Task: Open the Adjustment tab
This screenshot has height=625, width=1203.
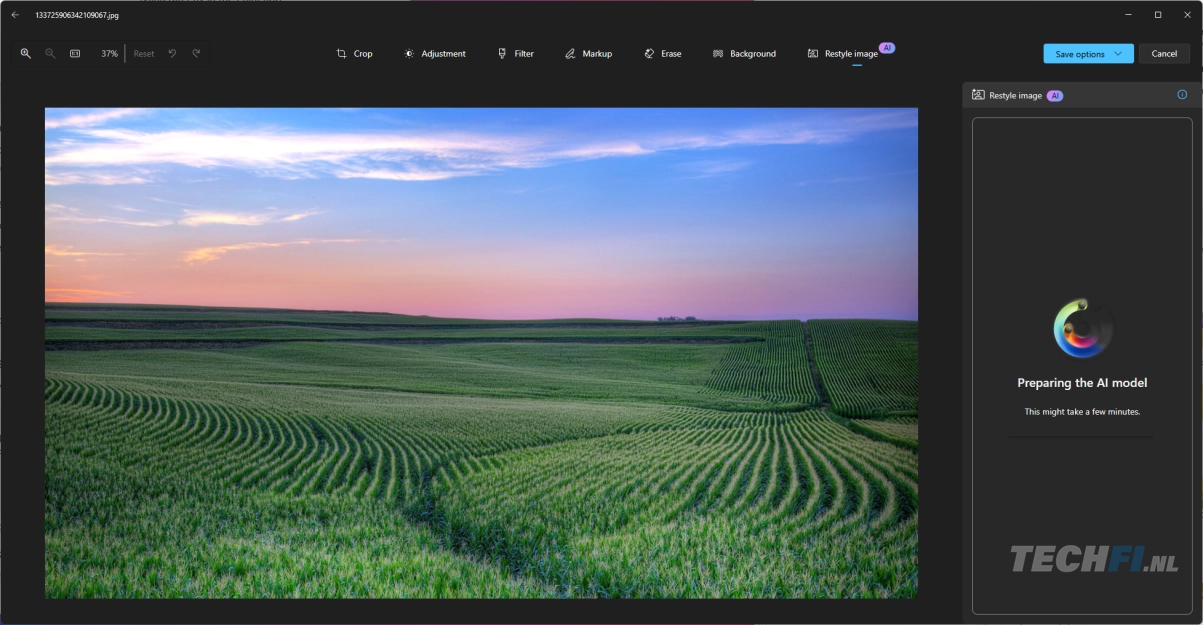Action: coord(435,54)
